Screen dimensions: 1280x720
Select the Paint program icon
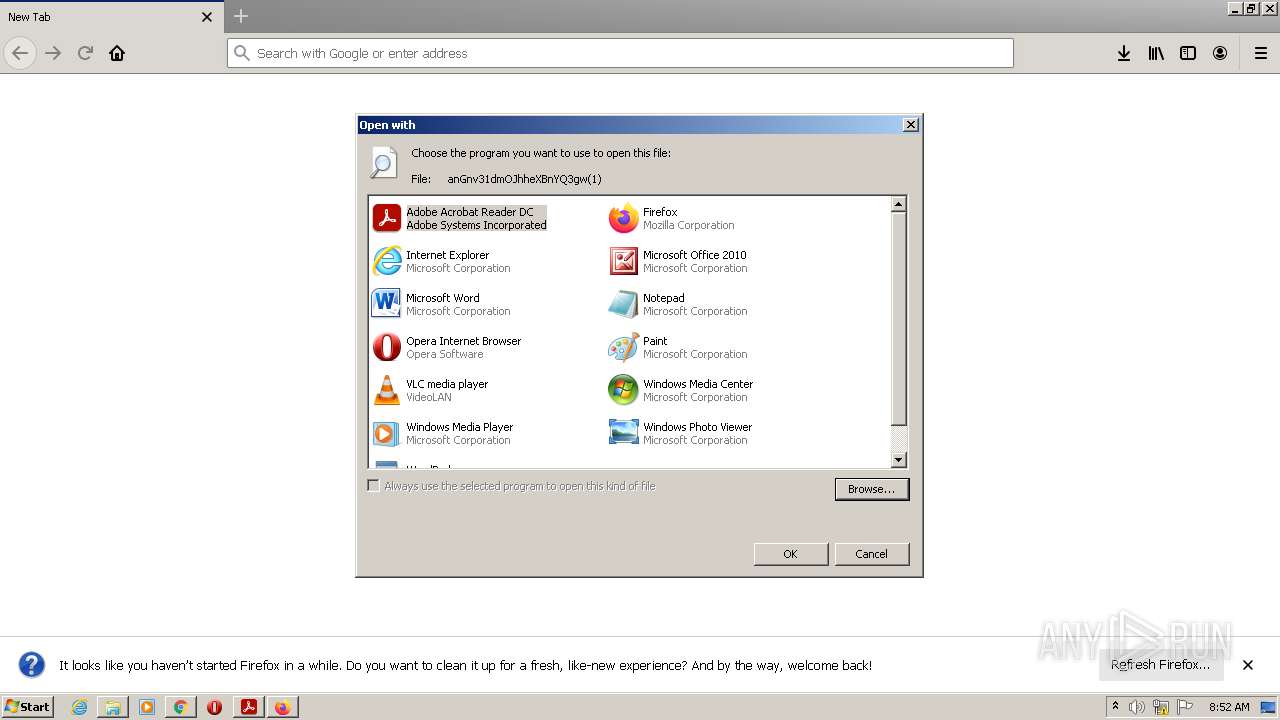623,347
